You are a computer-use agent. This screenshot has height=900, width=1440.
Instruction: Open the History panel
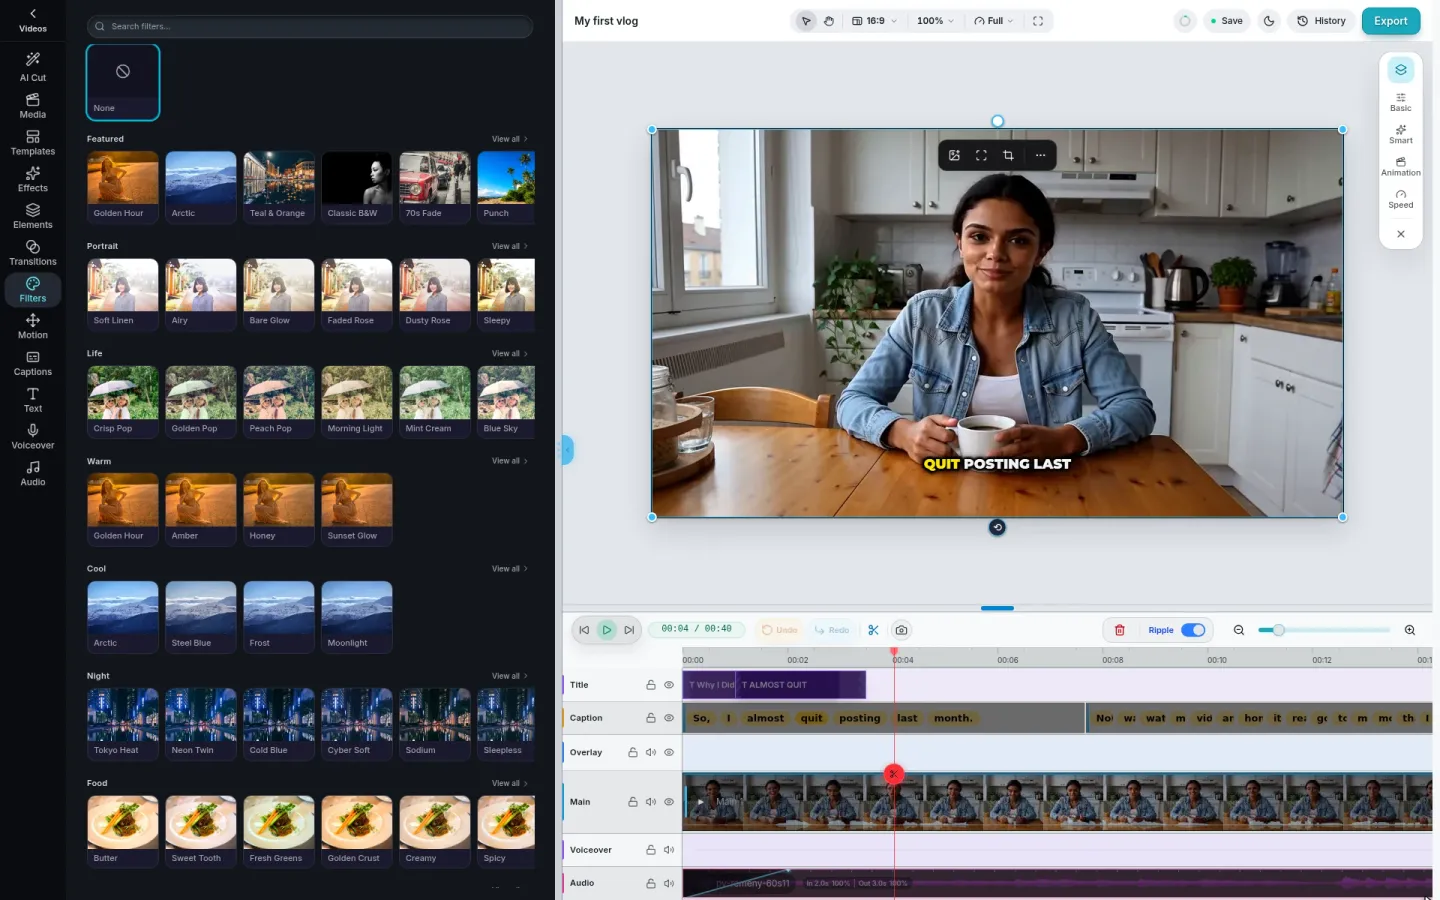click(1321, 21)
